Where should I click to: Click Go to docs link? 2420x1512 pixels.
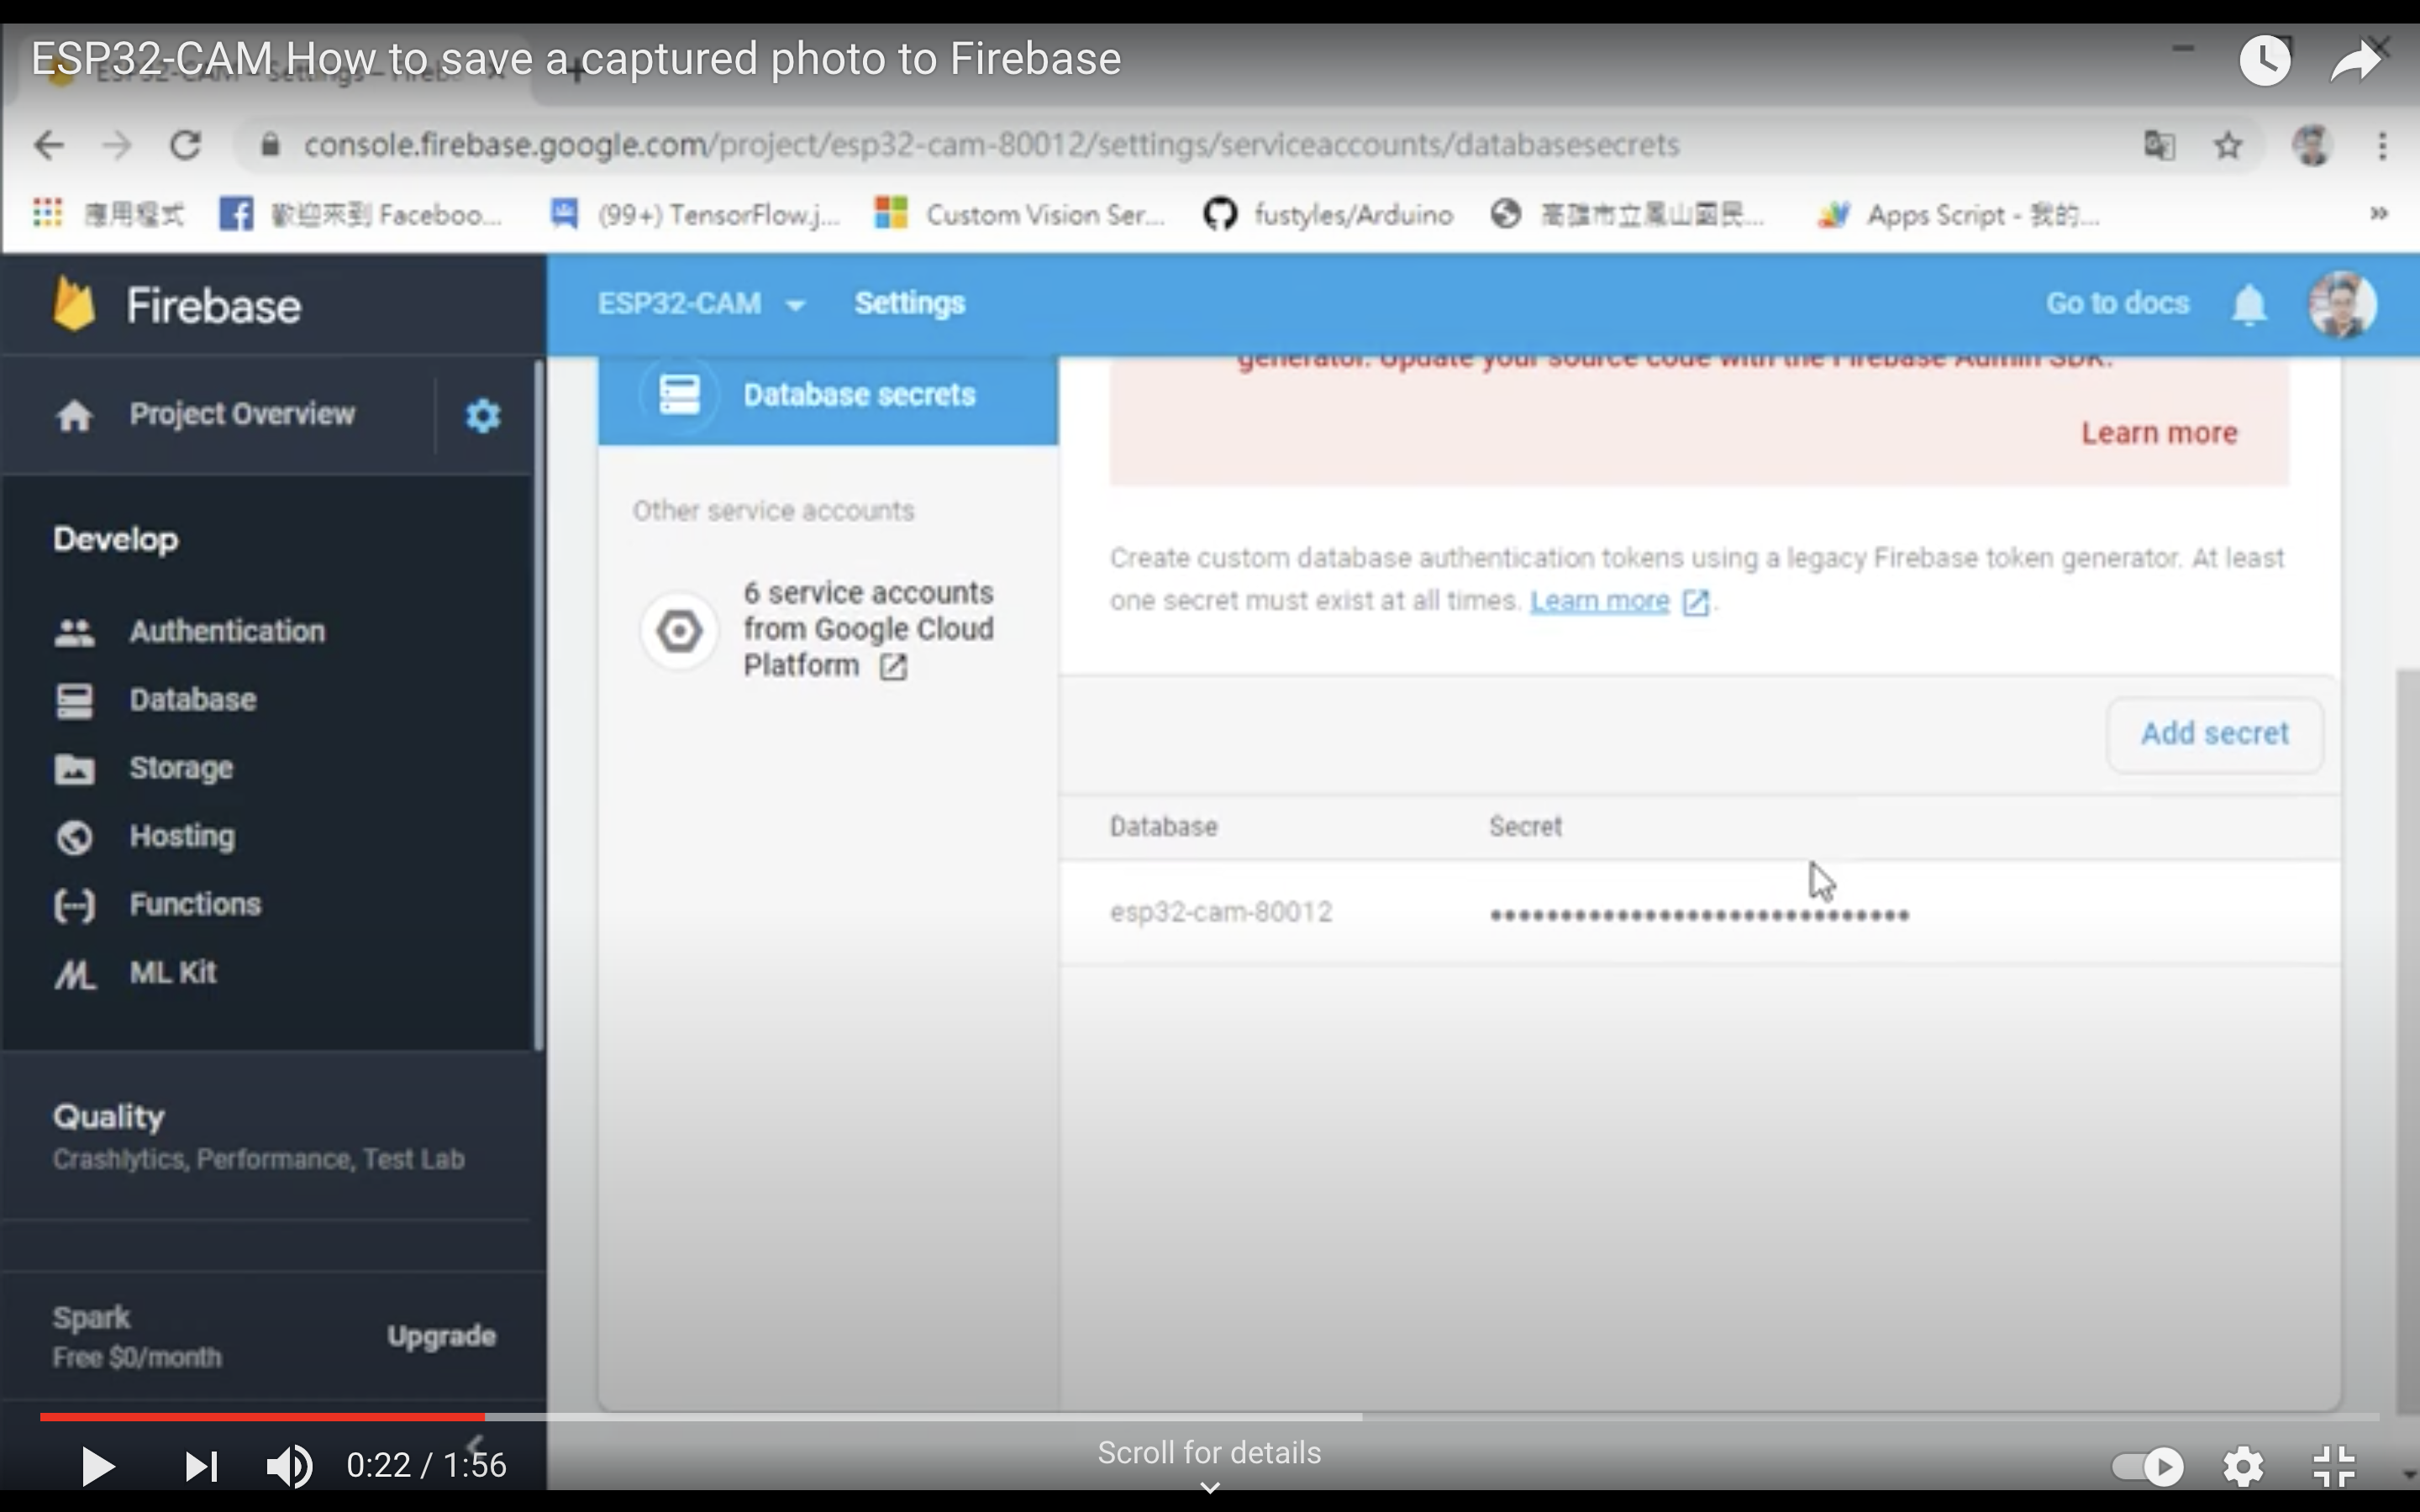(x=2117, y=304)
